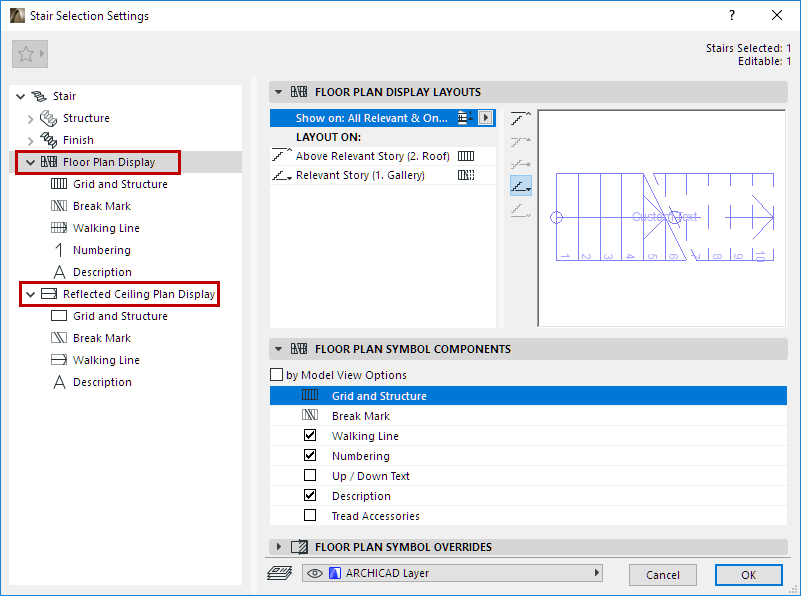The height and width of the screenshot is (596, 801).
Task: Close the Stair Selection Settings dialog
Action: pos(776,15)
